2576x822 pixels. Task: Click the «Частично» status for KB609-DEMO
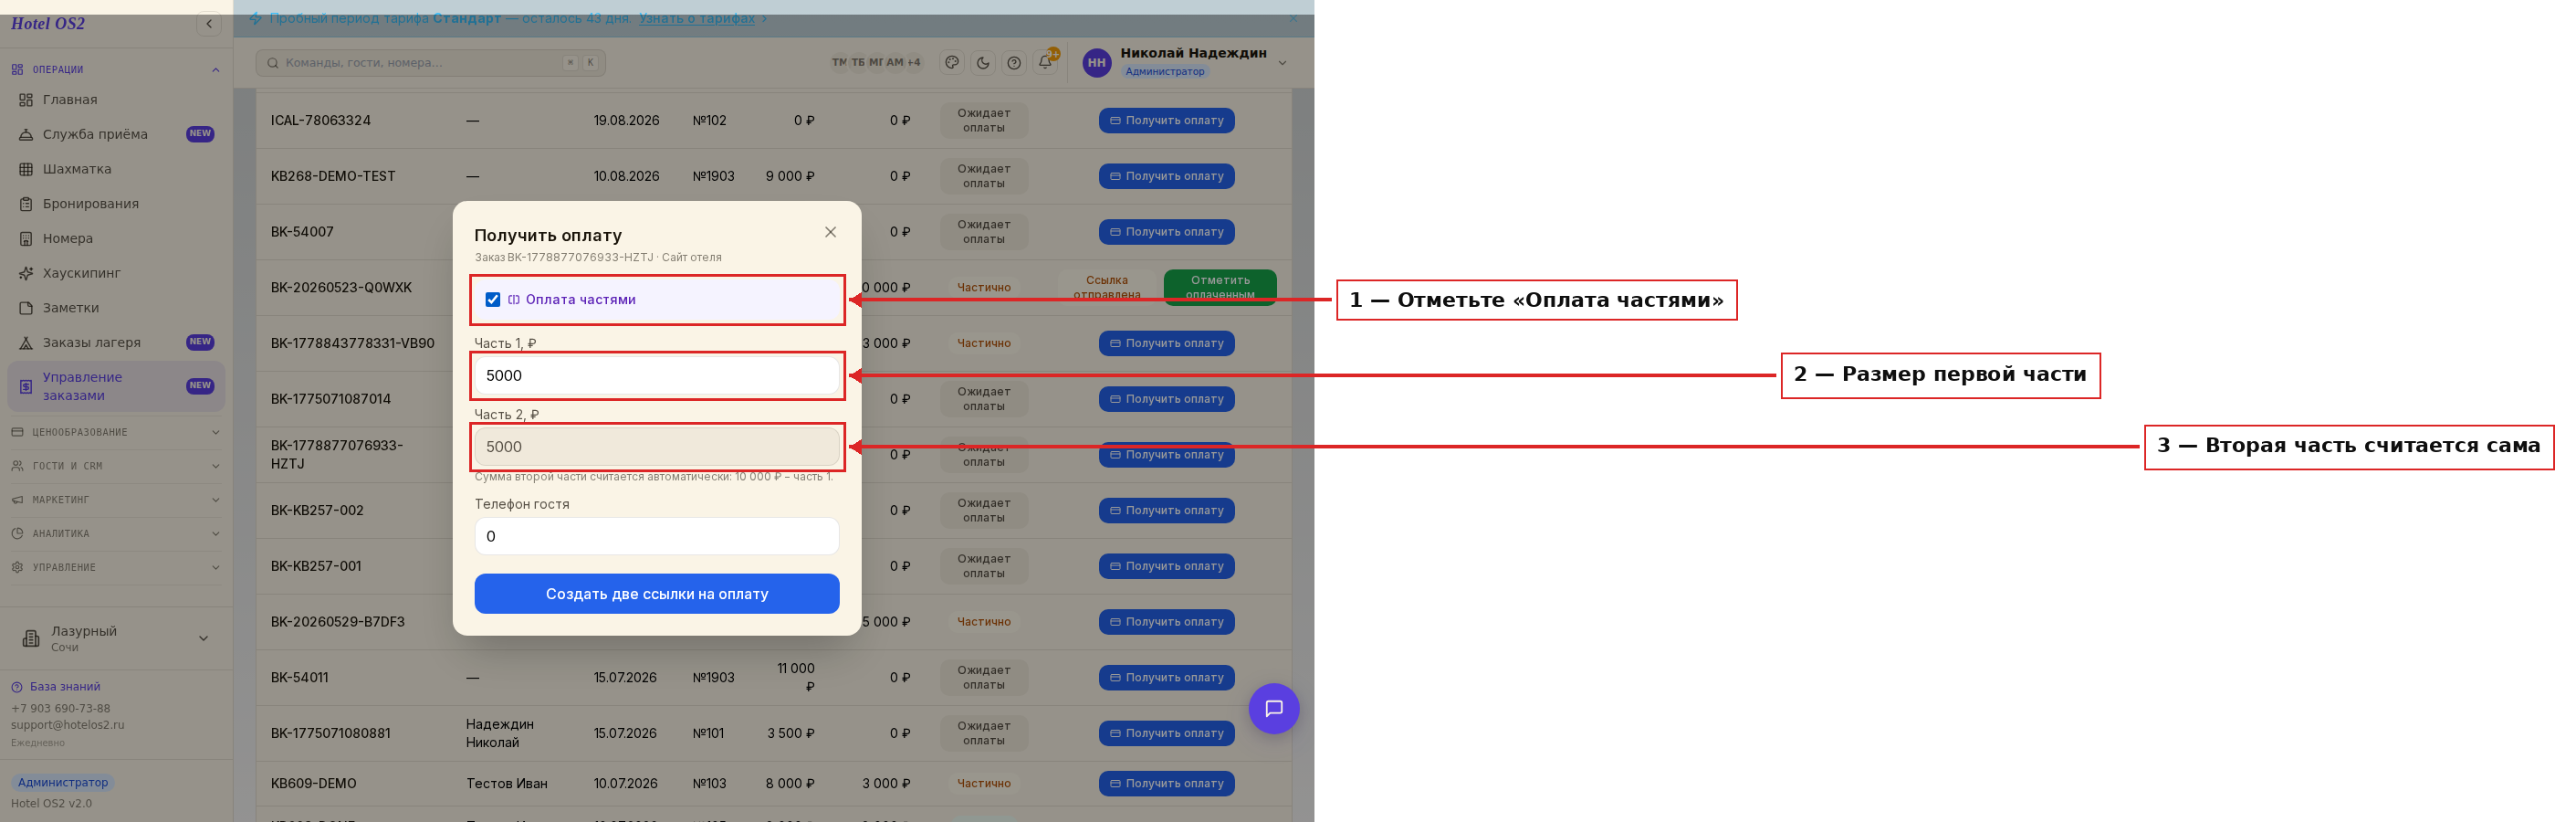click(983, 784)
